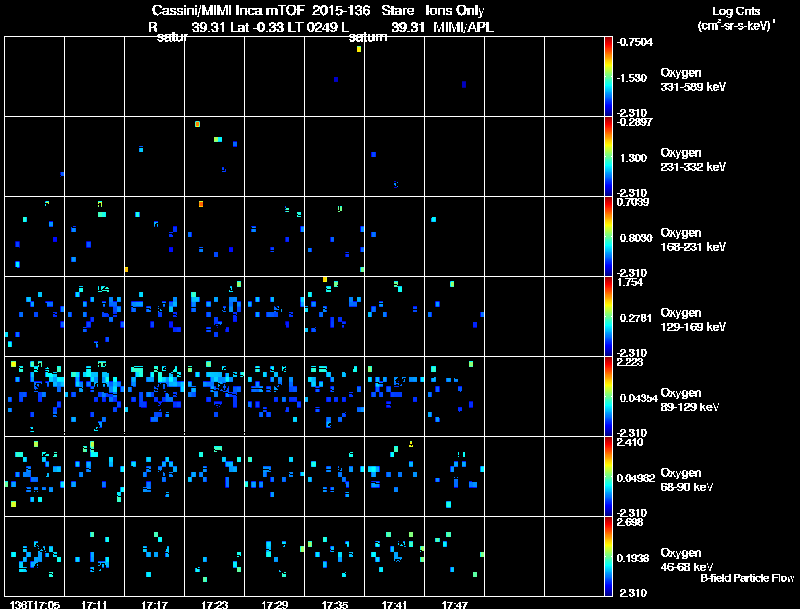Click the '17:47' time axis label
The height and width of the screenshot is (609, 800).
click(455, 604)
